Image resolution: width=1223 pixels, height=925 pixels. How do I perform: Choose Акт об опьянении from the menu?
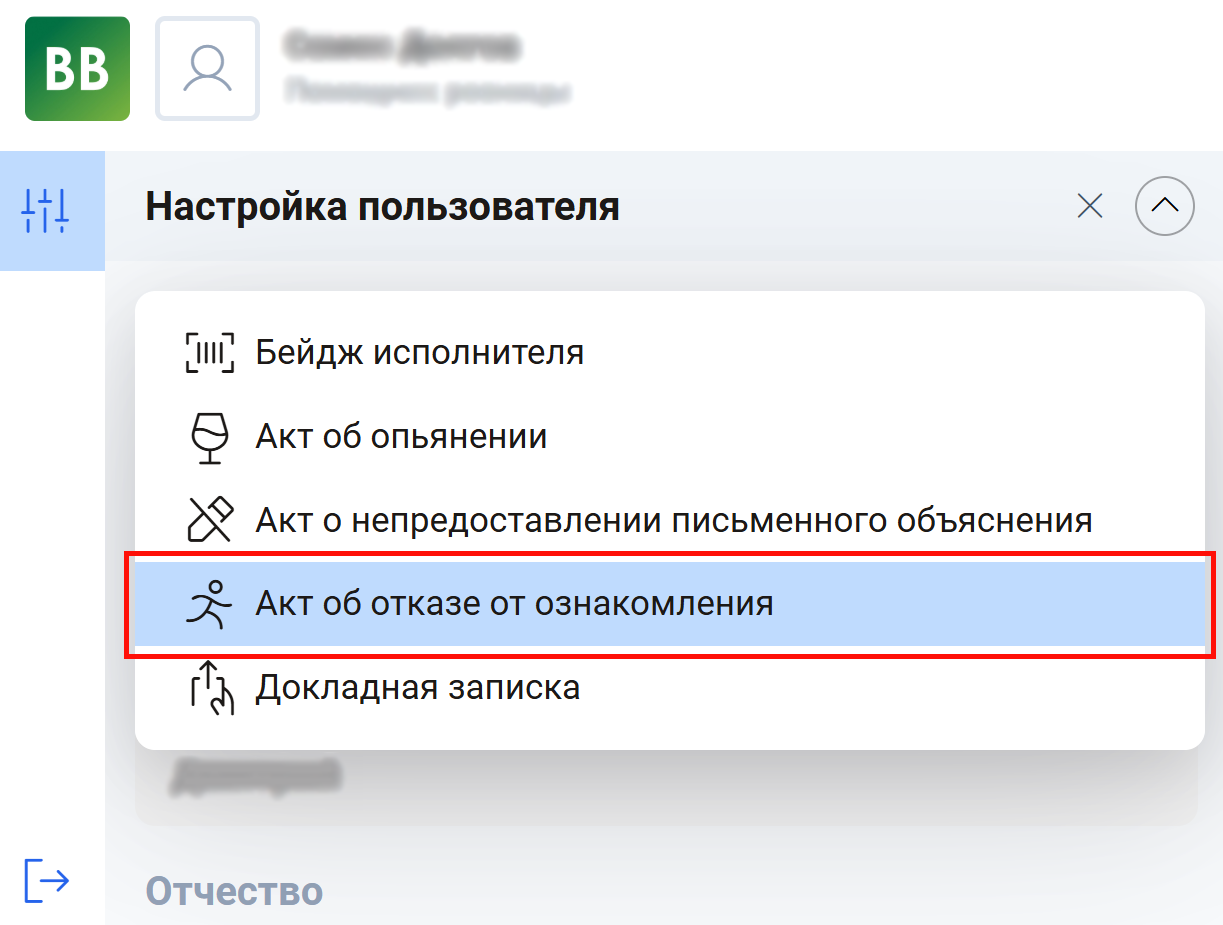click(x=669, y=437)
